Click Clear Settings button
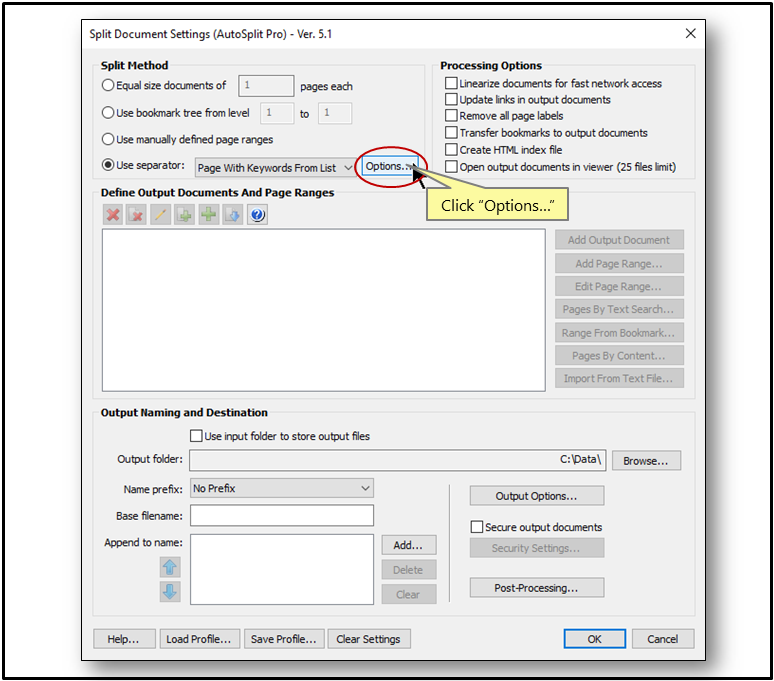The width and height of the screenshot is (774, 681). click(x=369, y=639)
